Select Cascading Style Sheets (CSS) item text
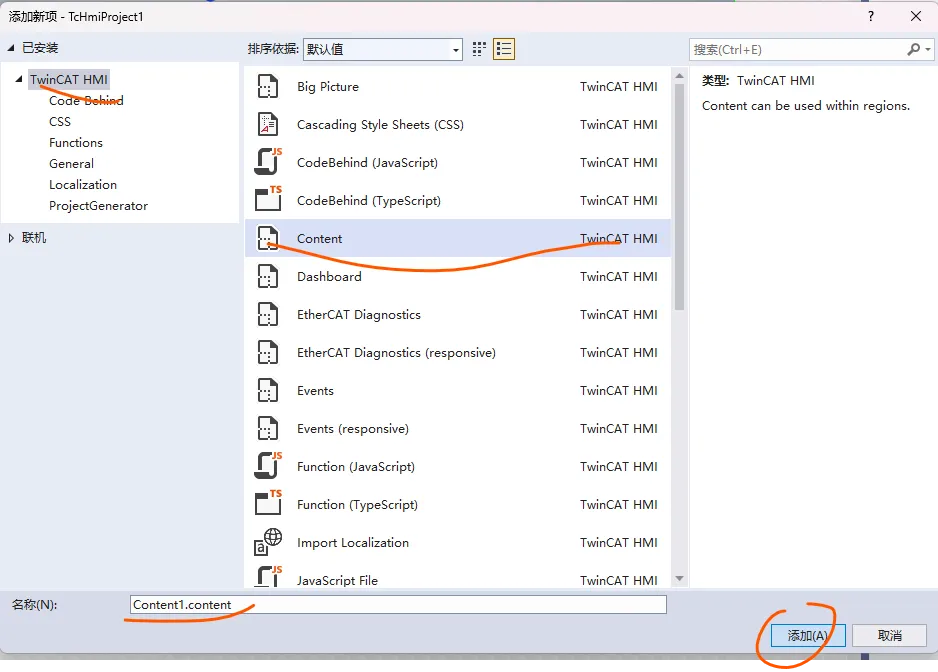This screenshot has width=938, height=672. 380,124
